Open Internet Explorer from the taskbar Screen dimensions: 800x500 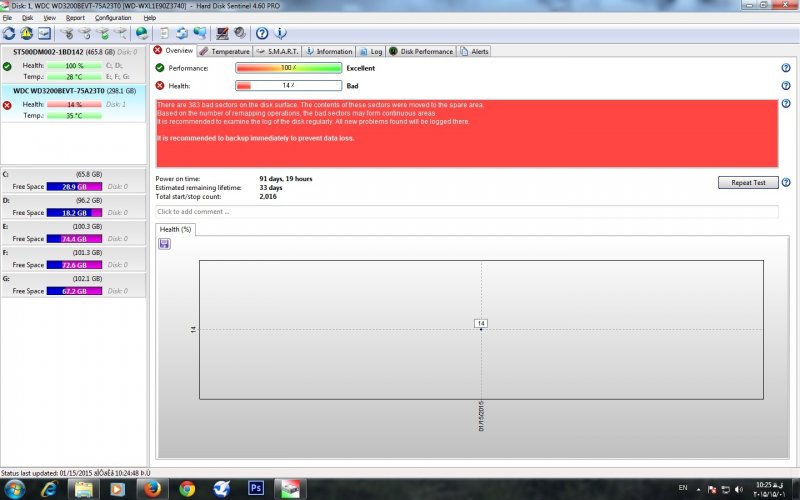[x=49, y=489]
